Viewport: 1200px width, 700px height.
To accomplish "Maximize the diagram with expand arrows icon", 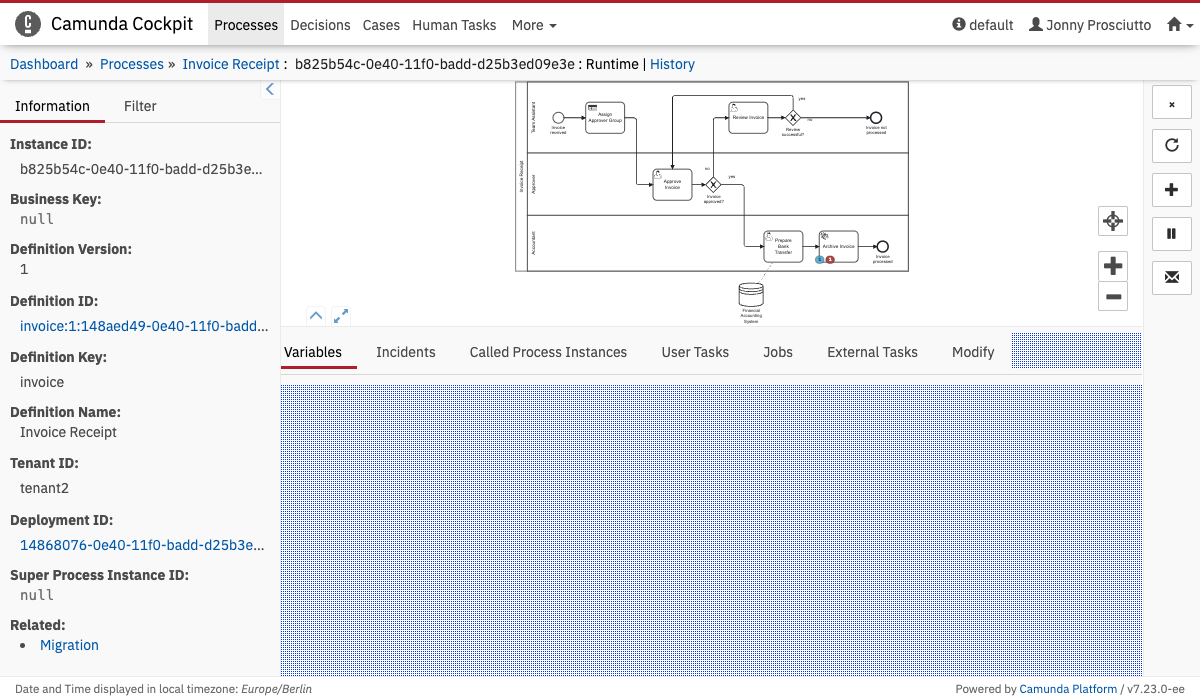I will 341,316.
